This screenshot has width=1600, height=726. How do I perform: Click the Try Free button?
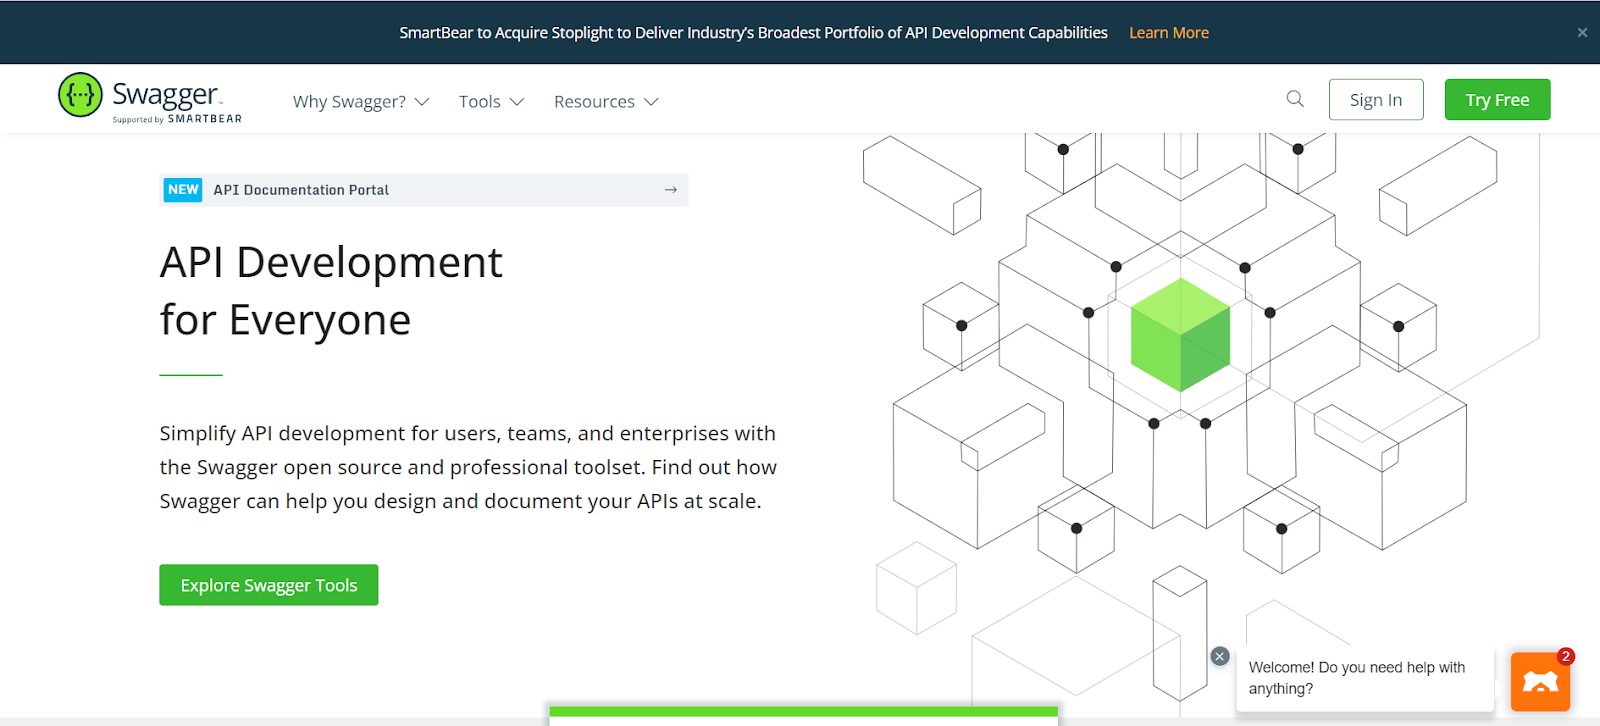coord(1498,100)
